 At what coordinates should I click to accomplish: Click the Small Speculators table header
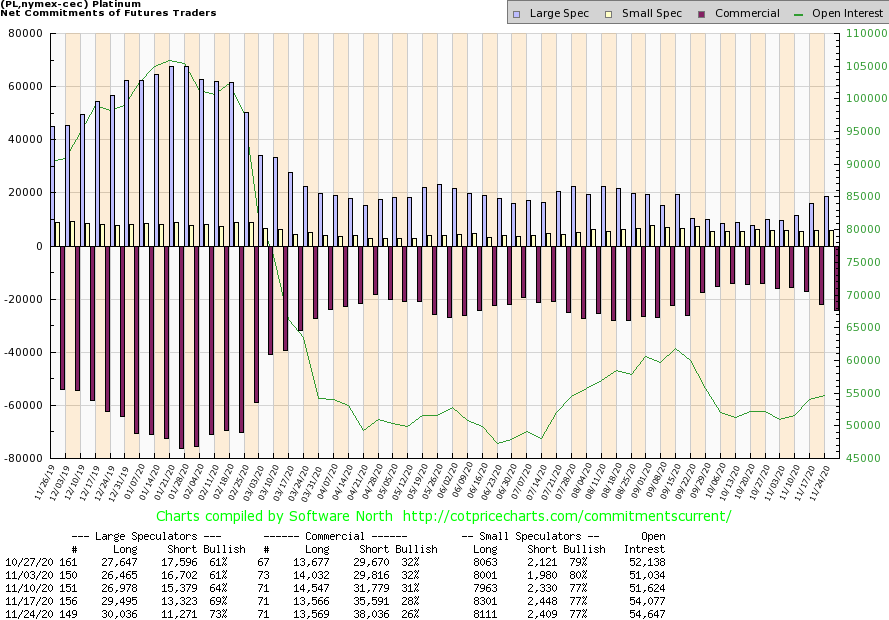[x=530, y=536]
